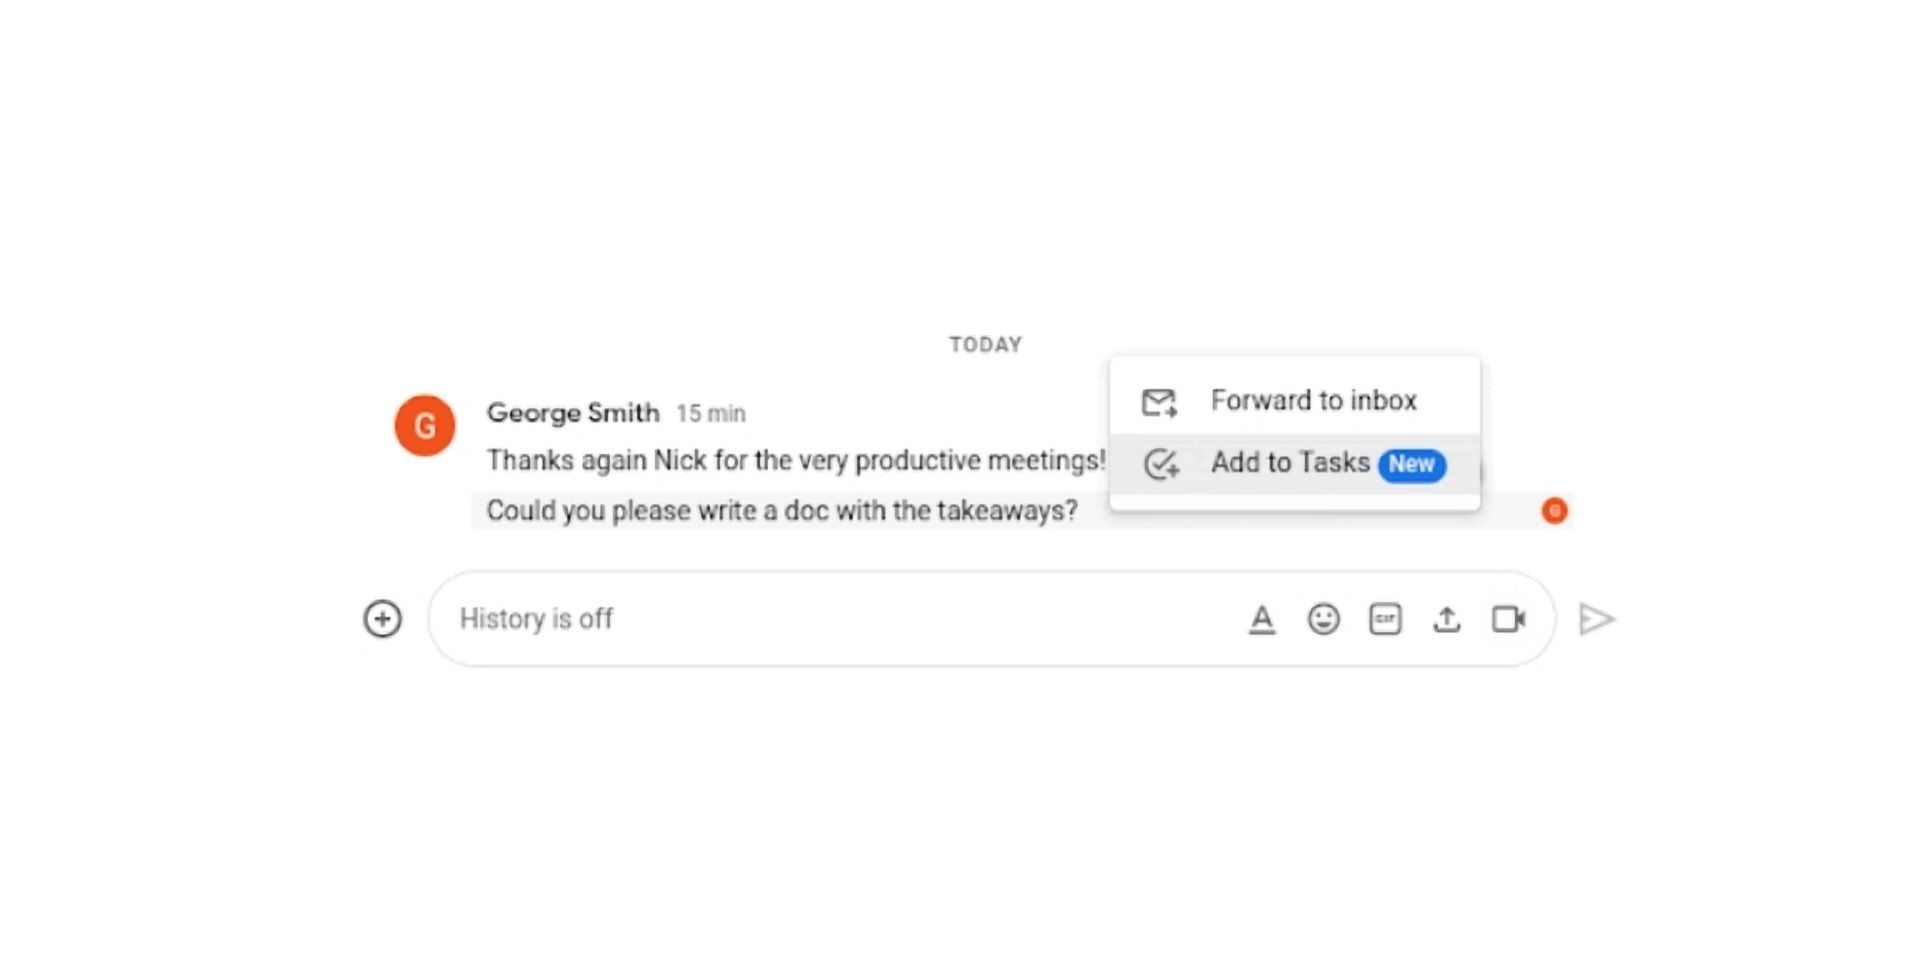This screenshot has height=960, width=1920.
Task: Open the emoji picker
Action: click(1324, 619)
